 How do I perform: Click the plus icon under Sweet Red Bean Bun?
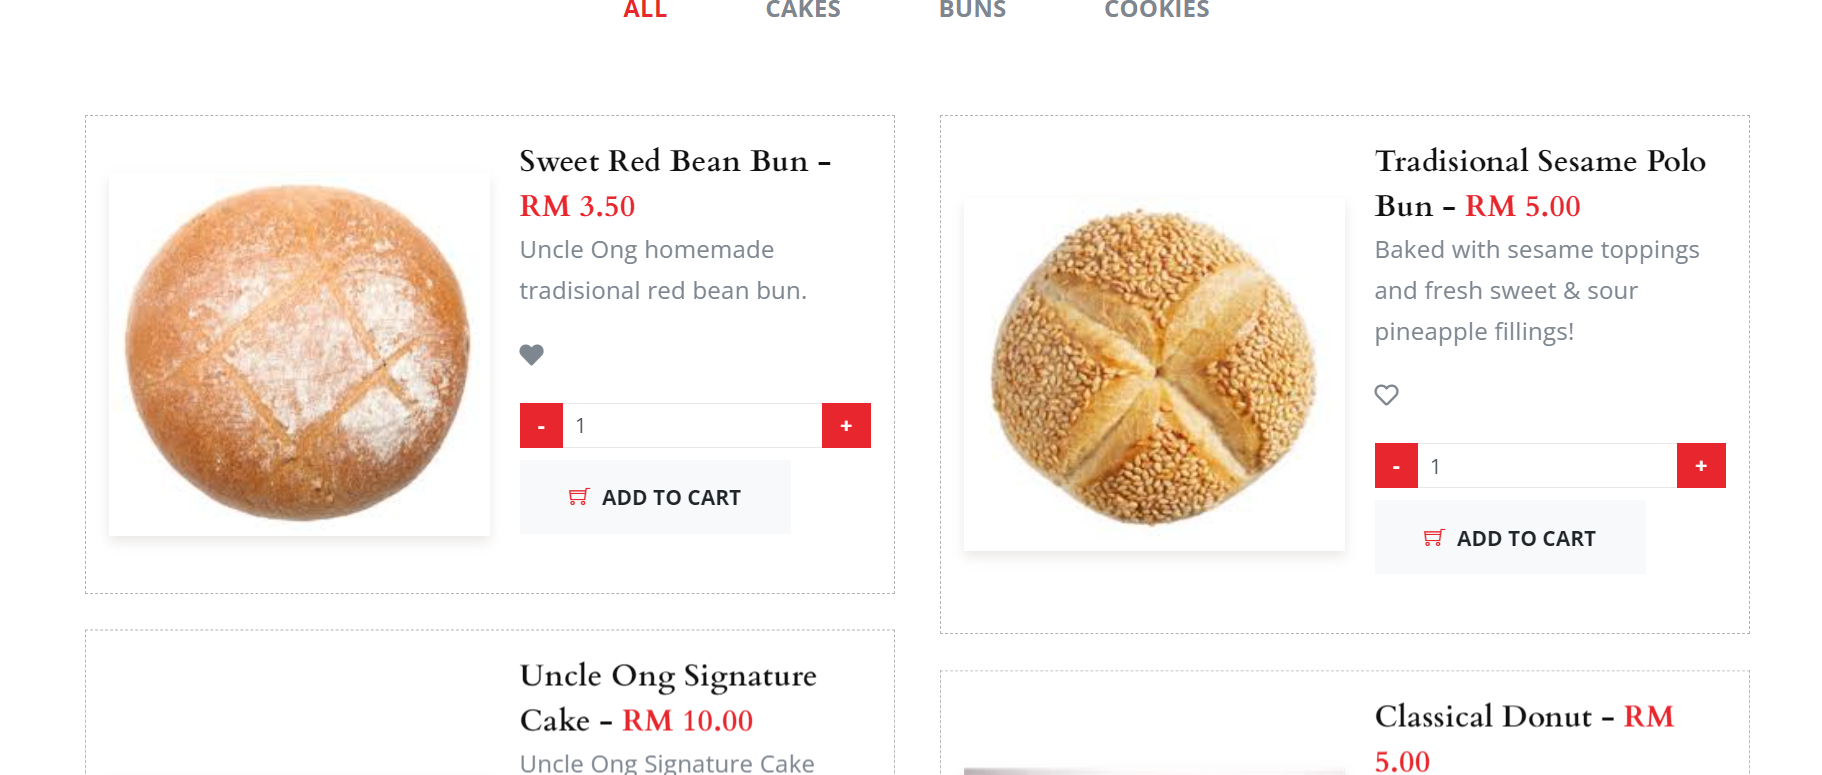tap(846, 425)
